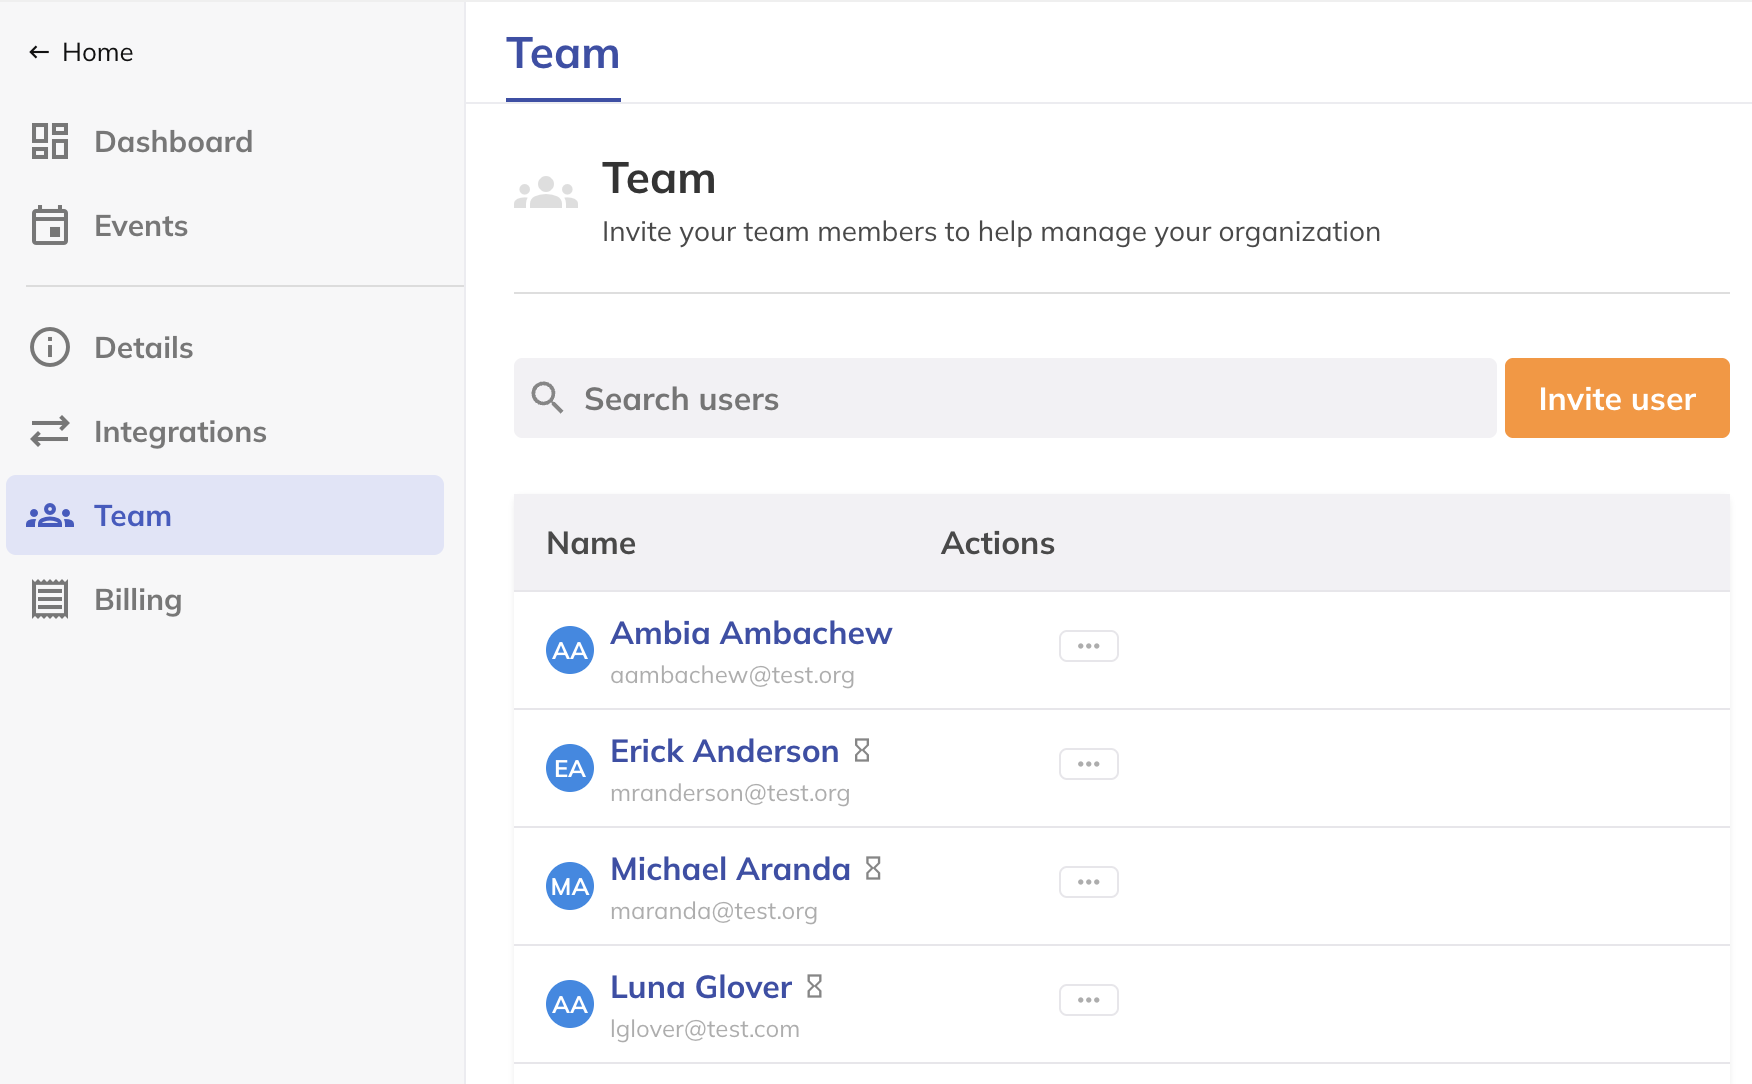This screenshot has height=1084, width=1752.
Task: Click pending hourglass icon next to Luna Glover
Action: point(815,986)
